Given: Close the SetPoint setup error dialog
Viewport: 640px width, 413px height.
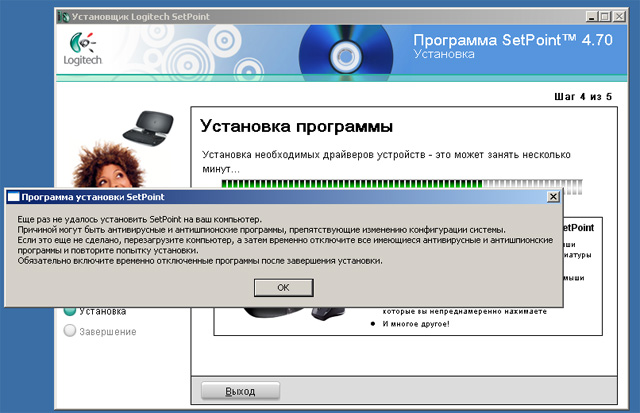Looking at the screenshot, I should (553, 197).
